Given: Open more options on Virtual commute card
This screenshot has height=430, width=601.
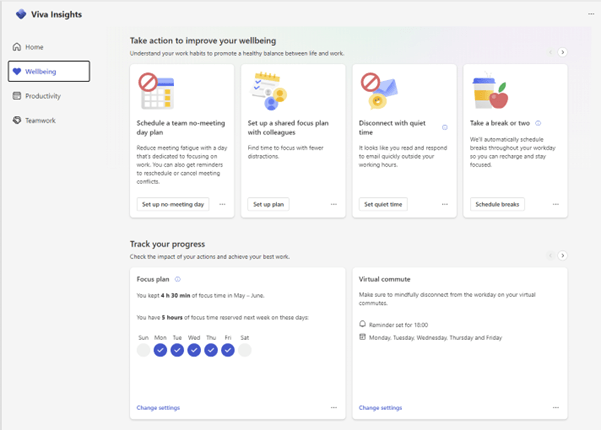Looking at the screenshot, I should click(x=556, y=408).
